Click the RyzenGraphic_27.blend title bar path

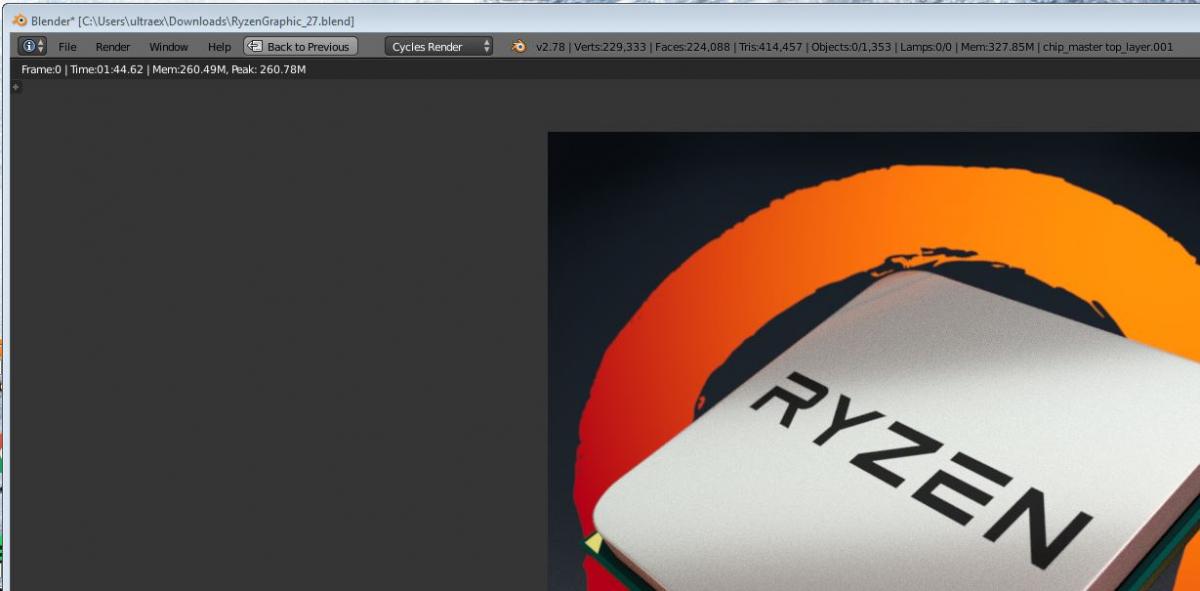pyautogui.click(x=216, y=21)
